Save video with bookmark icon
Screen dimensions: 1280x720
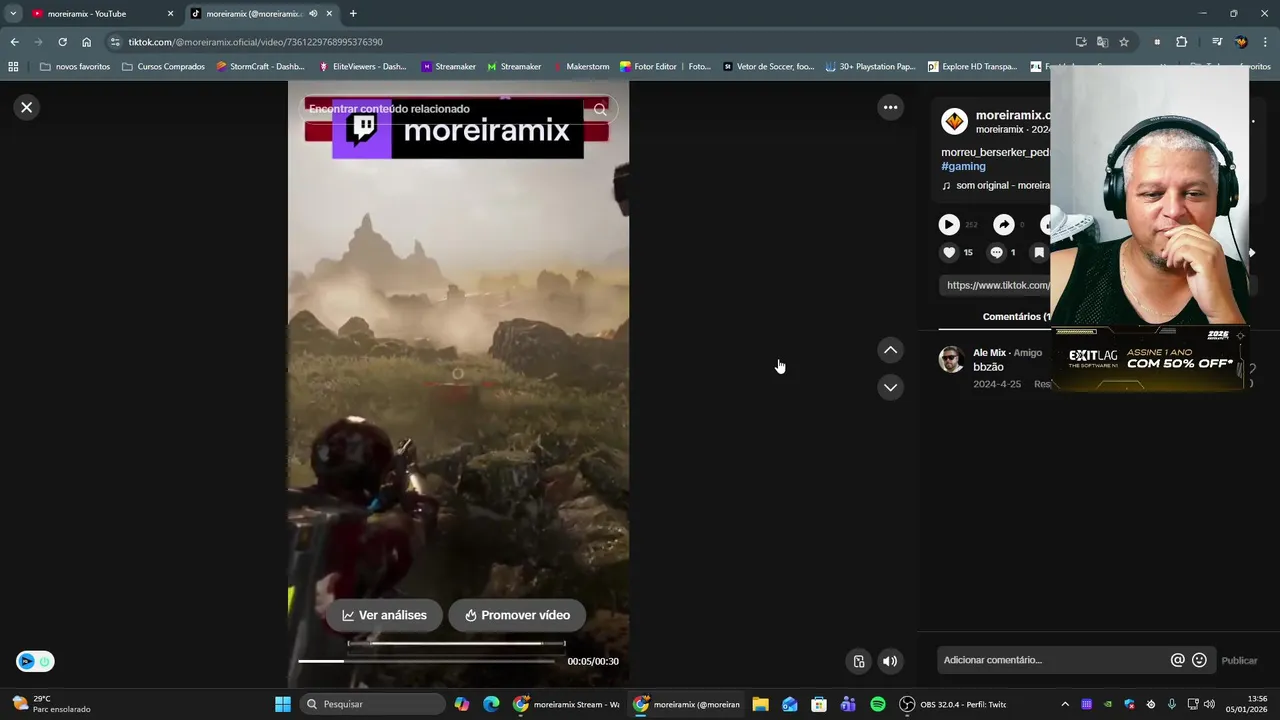[1039, 252]
